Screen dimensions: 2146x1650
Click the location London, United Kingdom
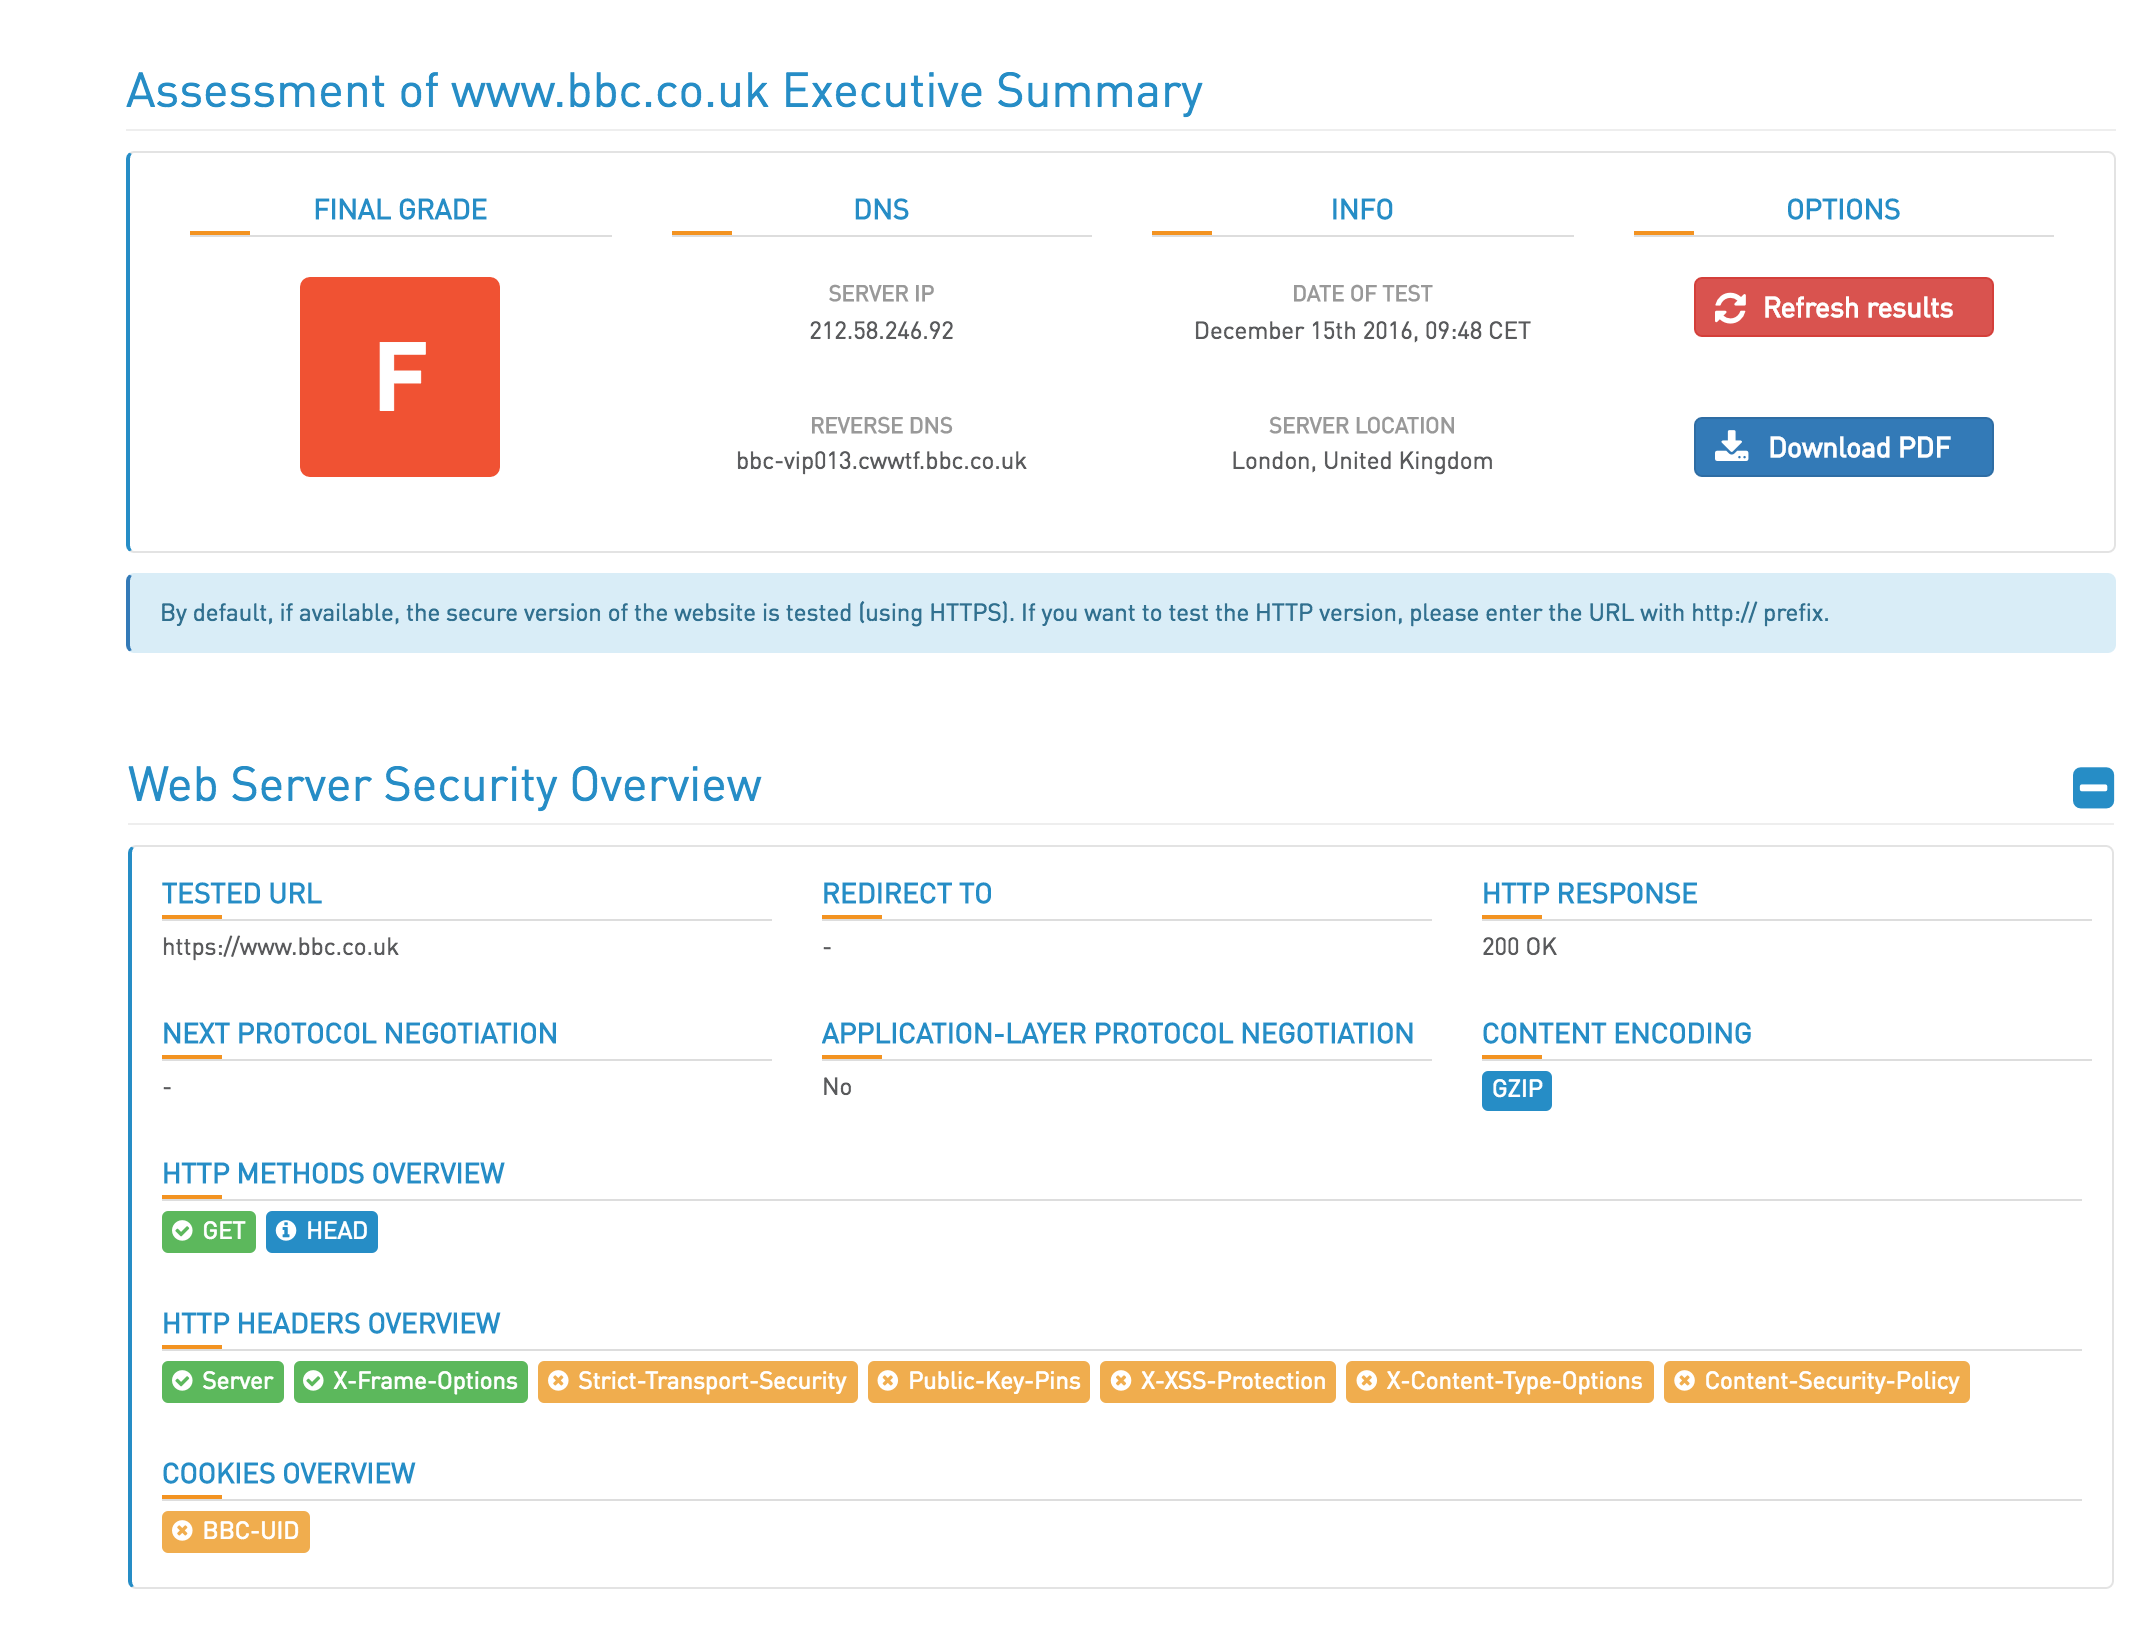click(1362, 461)
